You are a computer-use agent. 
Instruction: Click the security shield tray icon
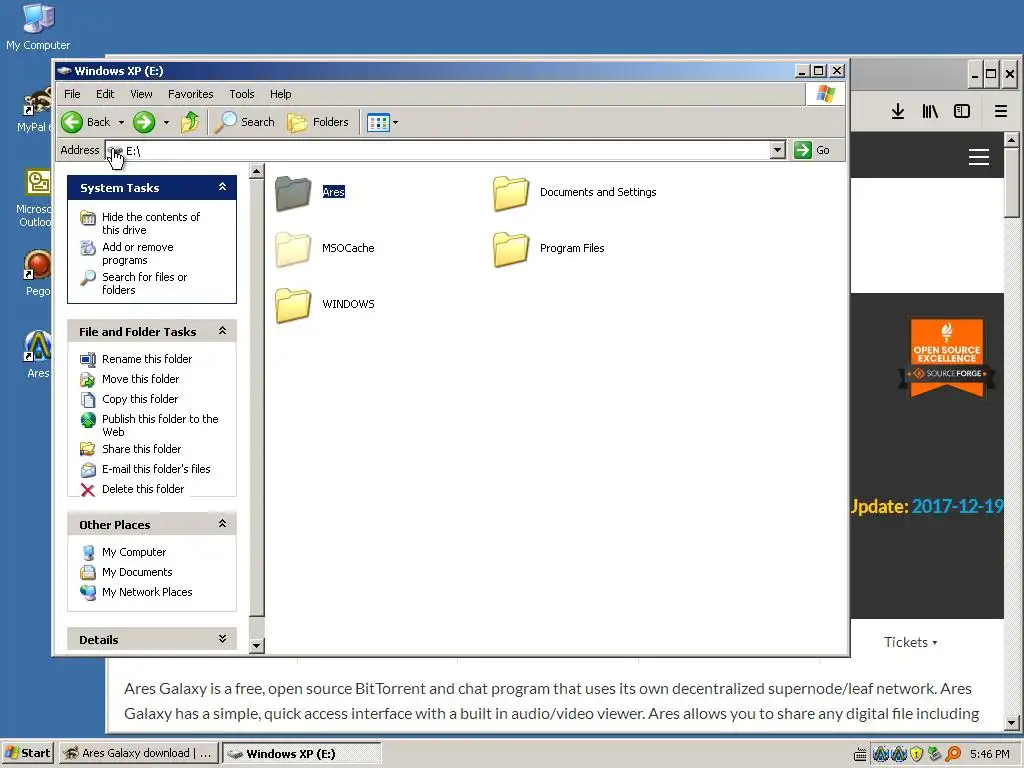tap(916, 754)
